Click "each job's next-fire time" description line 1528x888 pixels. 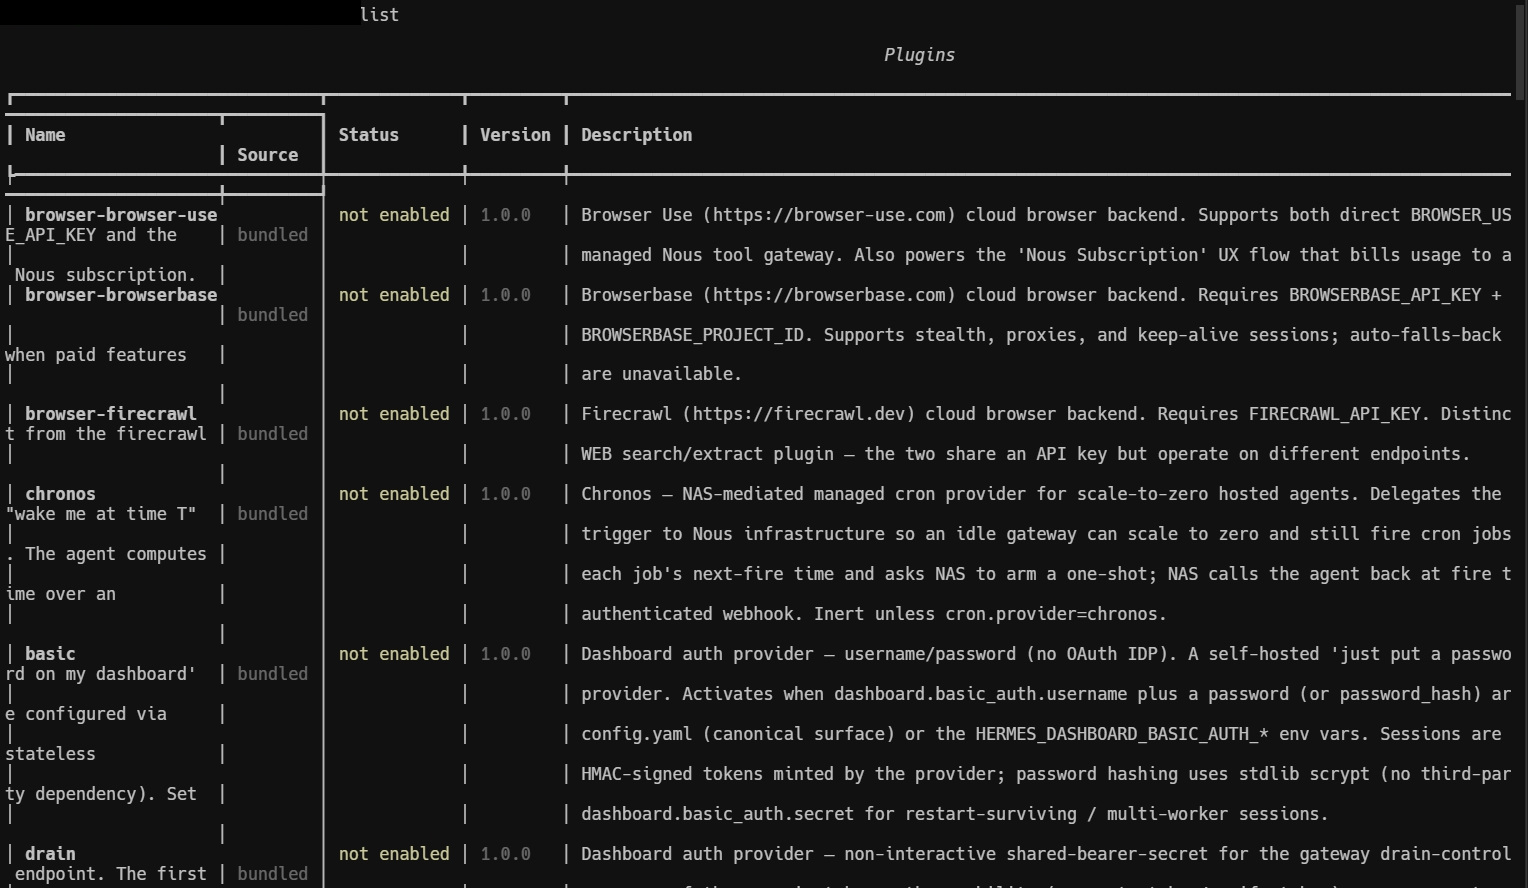(1046, 574)
